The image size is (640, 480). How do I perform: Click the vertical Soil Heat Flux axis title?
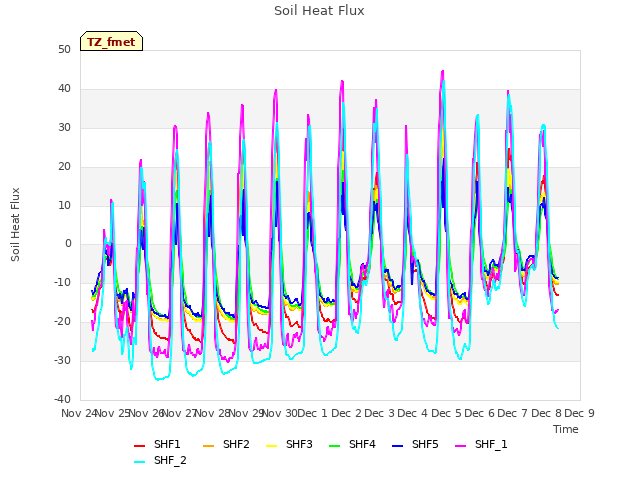point(15,224)
